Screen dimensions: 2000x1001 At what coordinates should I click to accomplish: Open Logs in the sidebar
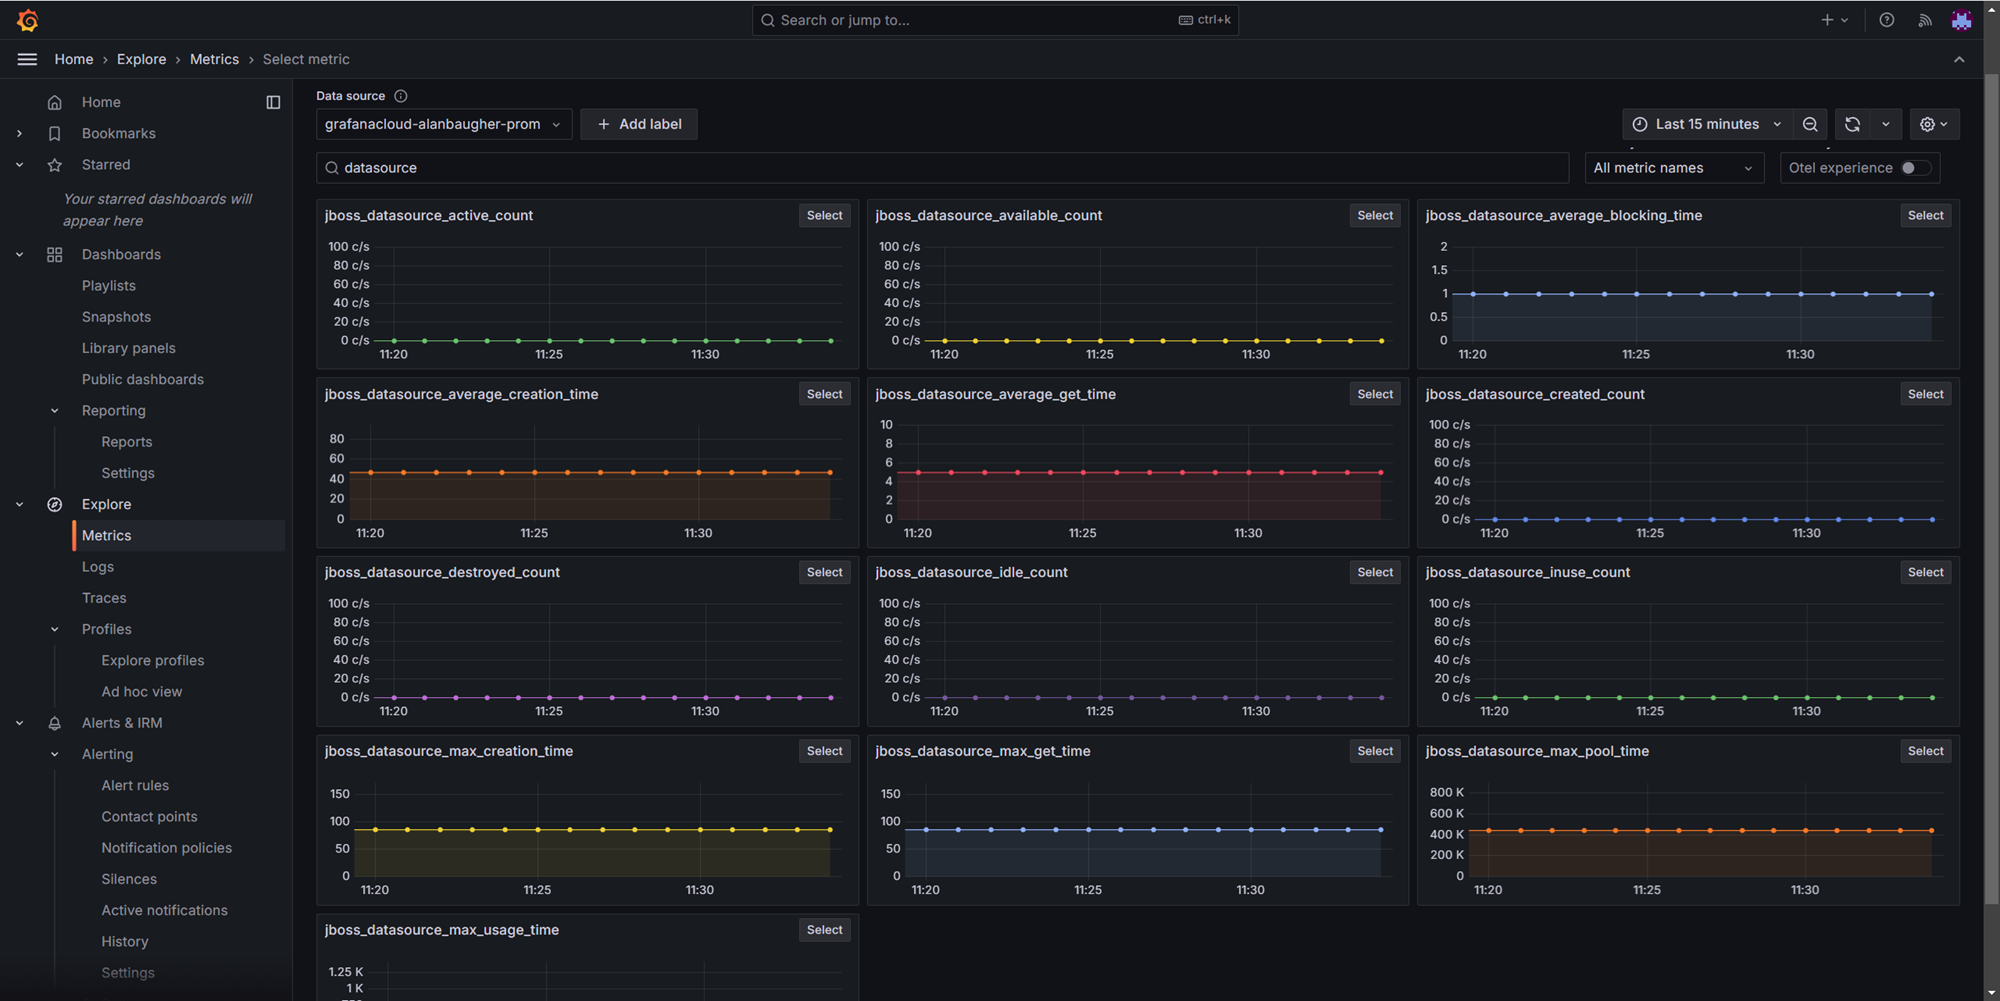[x=98, y=567]
